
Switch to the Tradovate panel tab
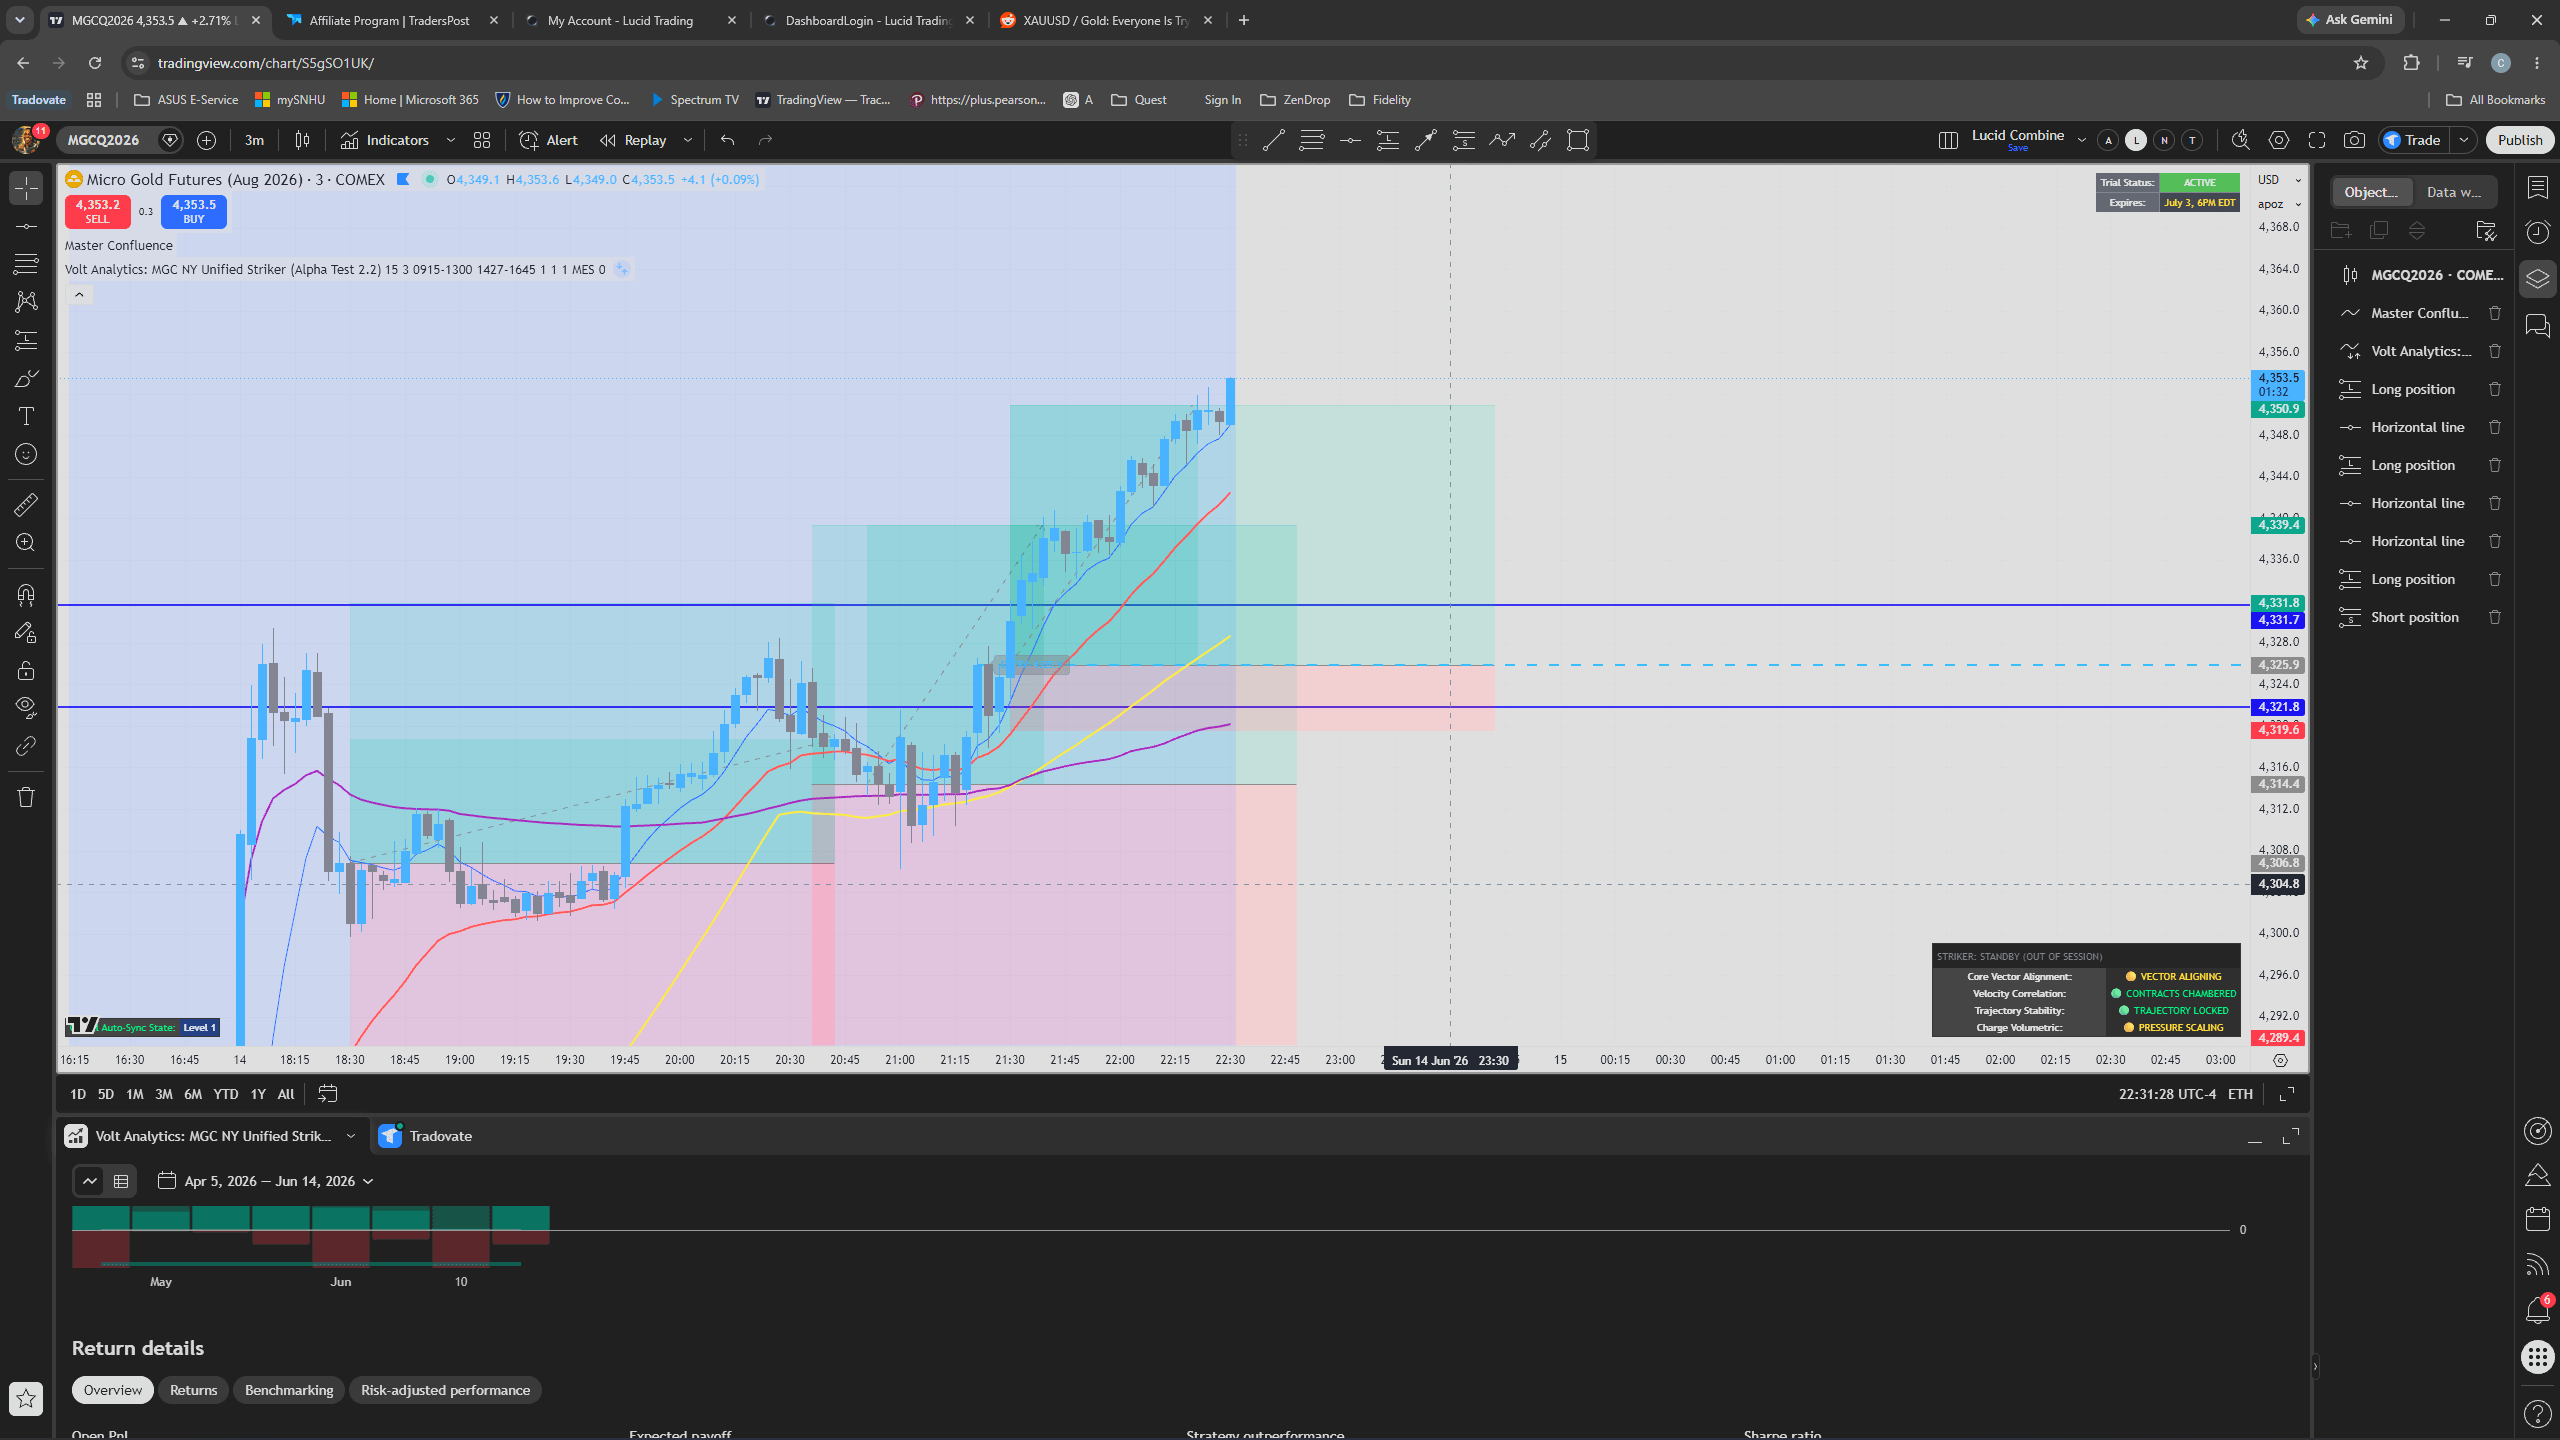point(426,1136)
